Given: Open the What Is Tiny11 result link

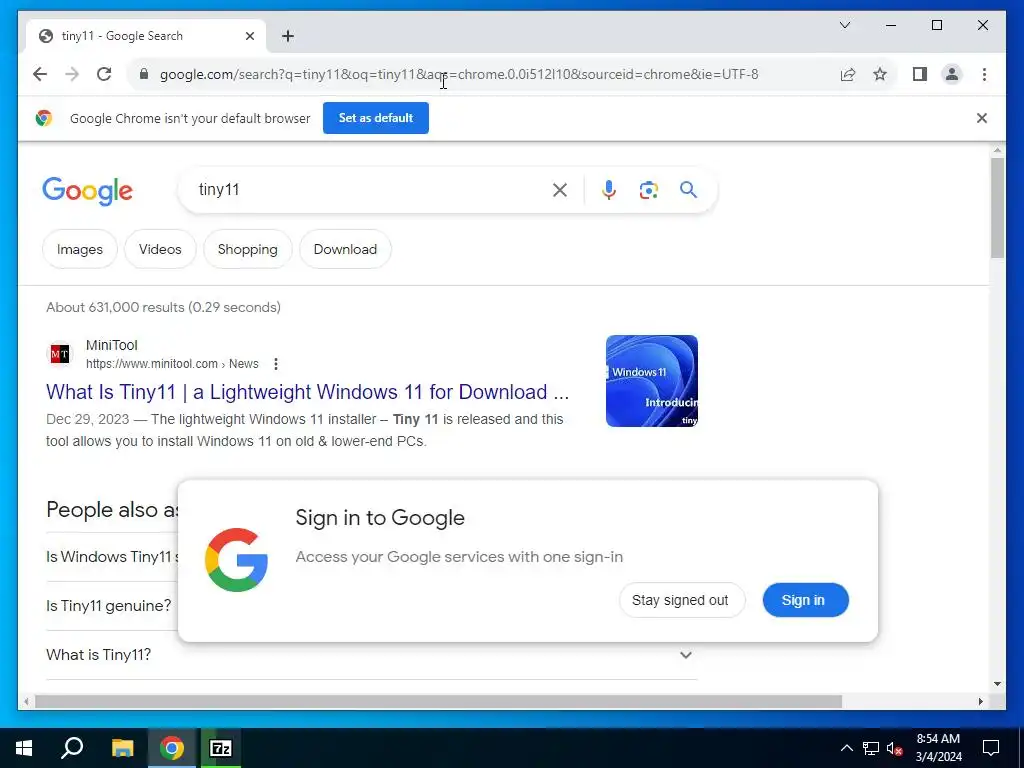Looking at the screenshot, I should tap(308, 392).
